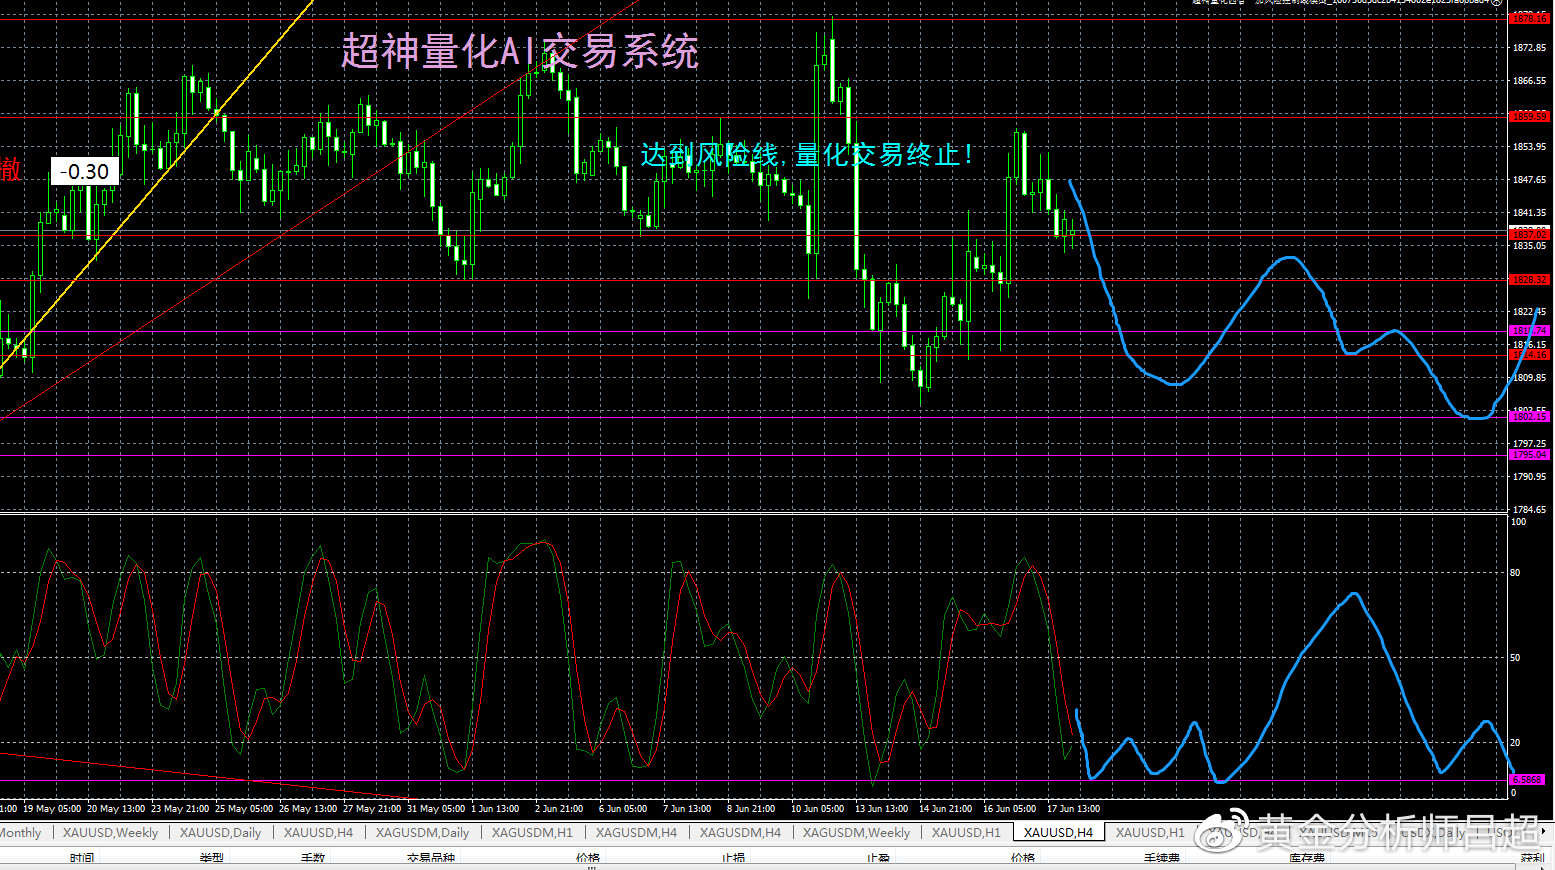Click the 手续费 column header
This screenshot has height=870, width=1555.
click(x=1161, y=858)
